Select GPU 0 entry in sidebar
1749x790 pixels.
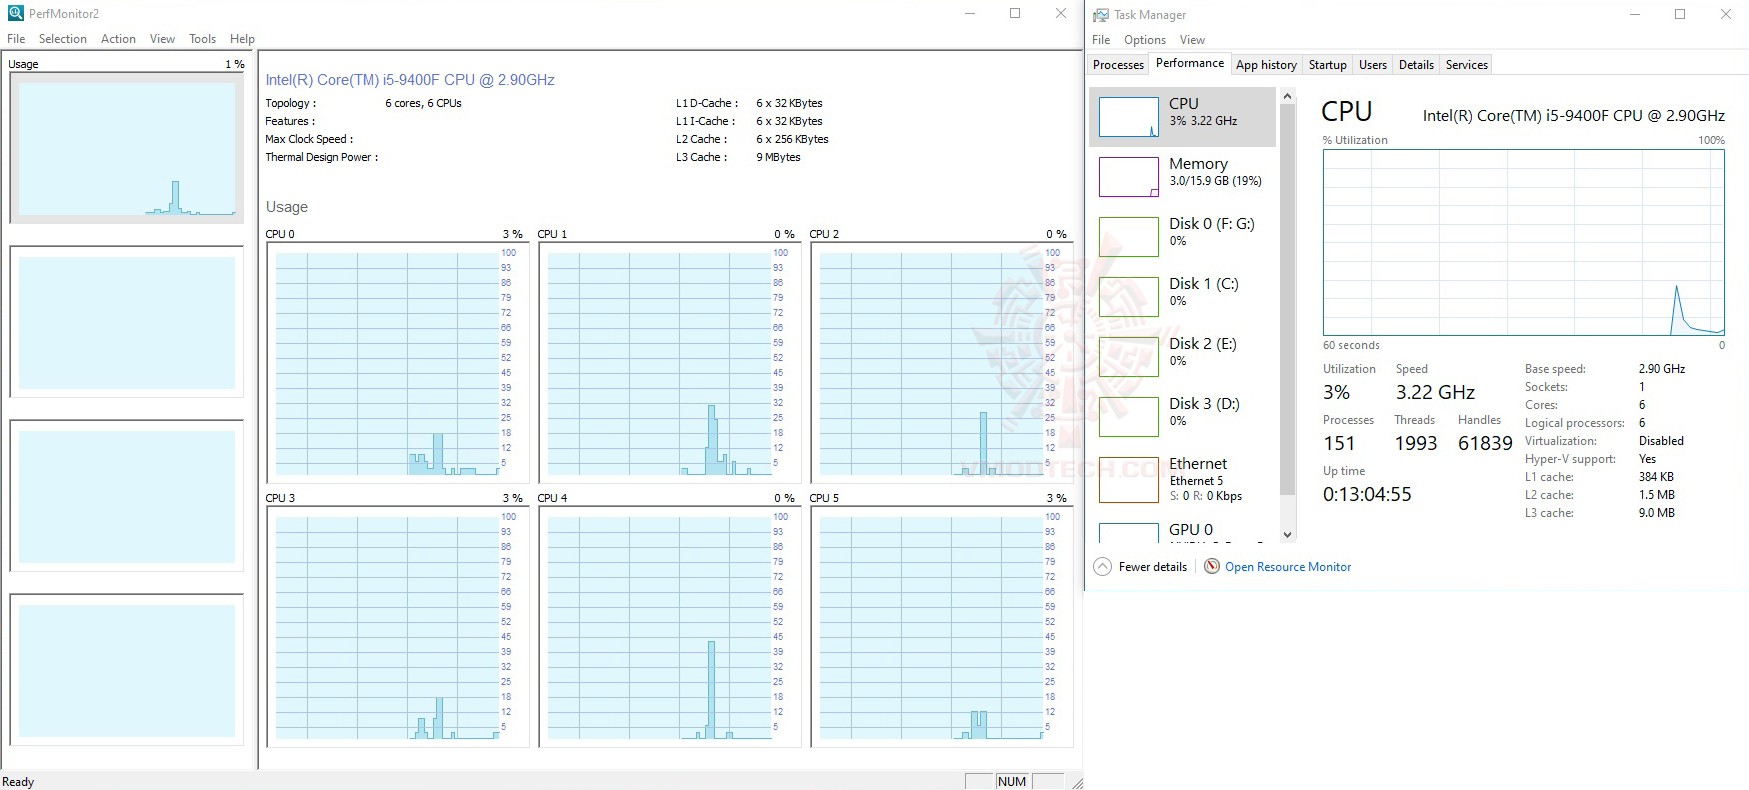(1182, 530)
